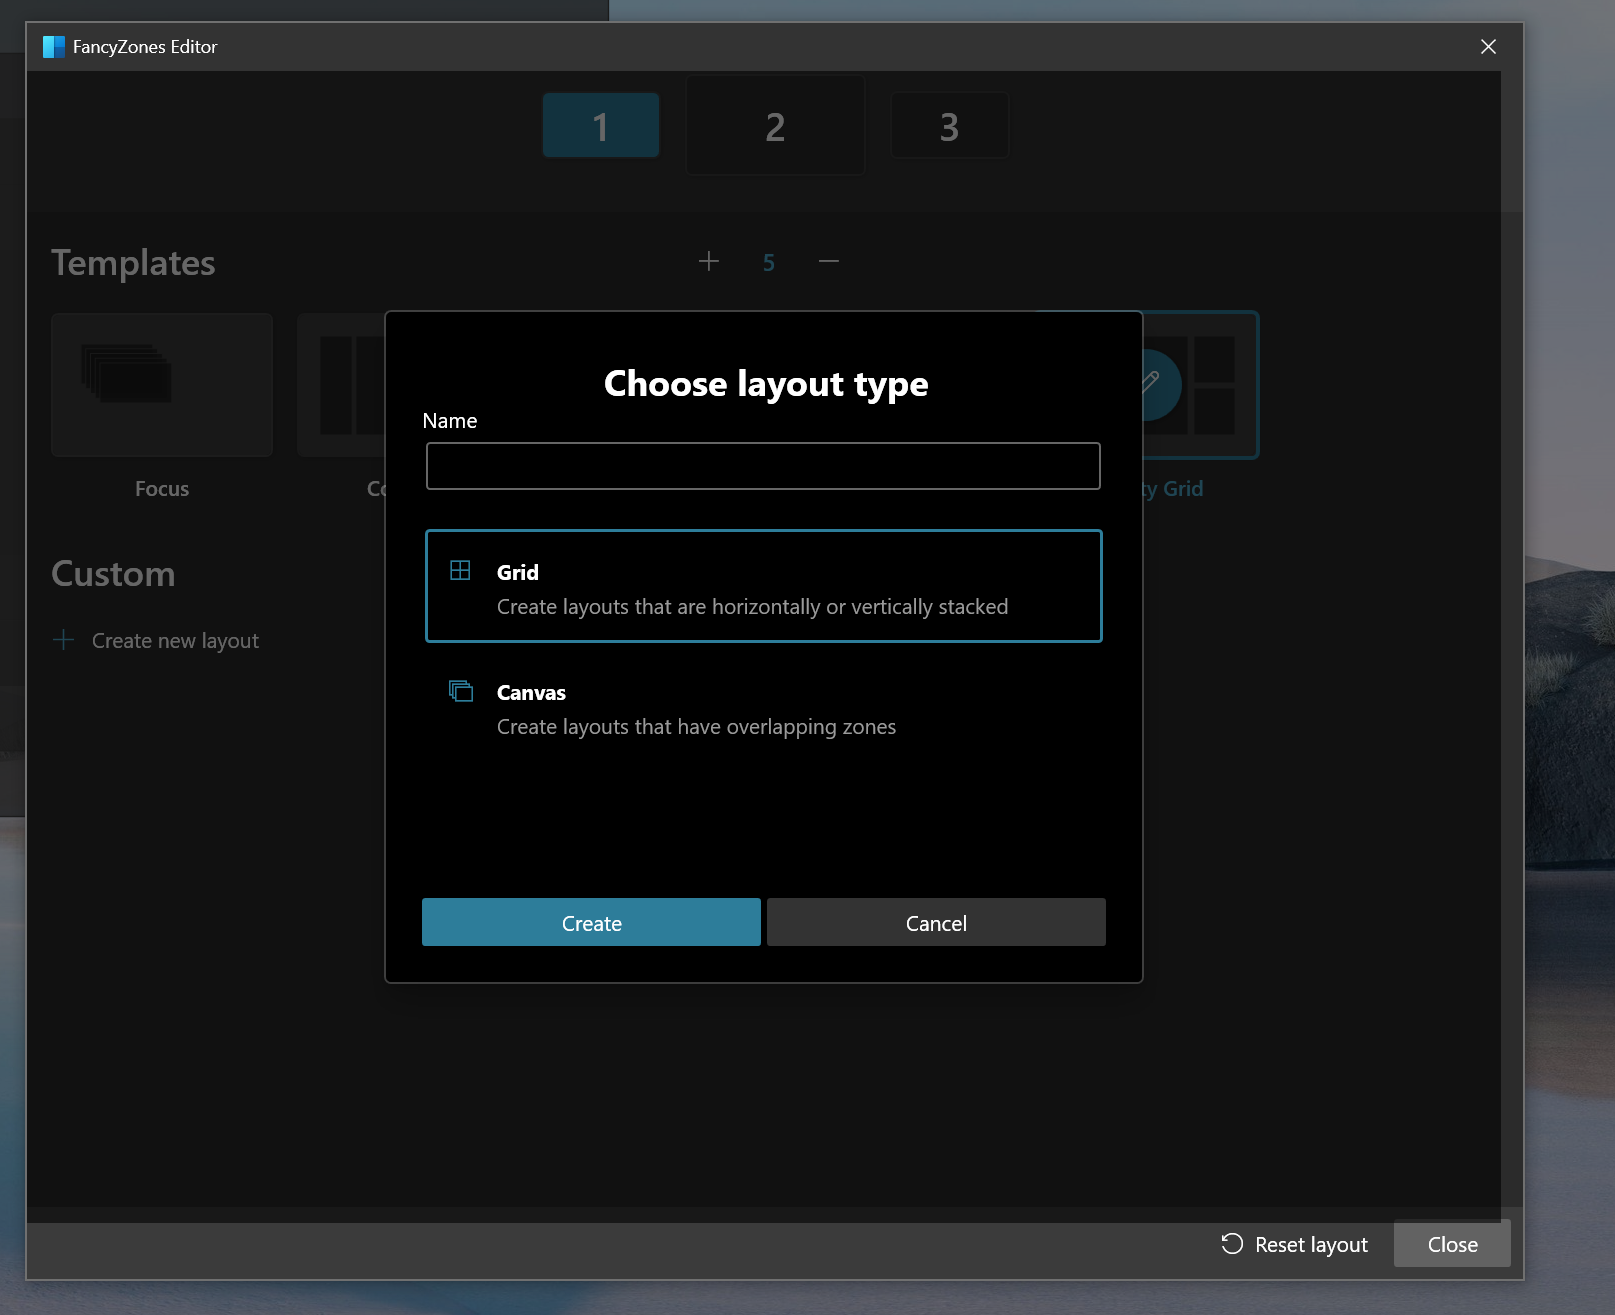
Task: Select the Focus template thumbnail
Action: click(161, 384)
